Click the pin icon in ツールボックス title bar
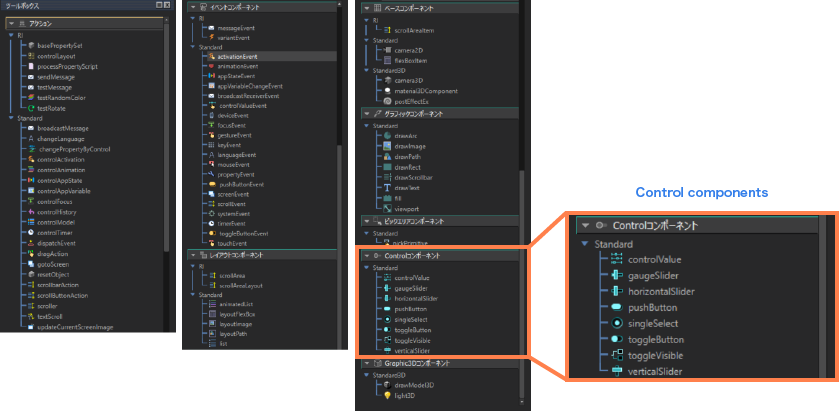 161,6
